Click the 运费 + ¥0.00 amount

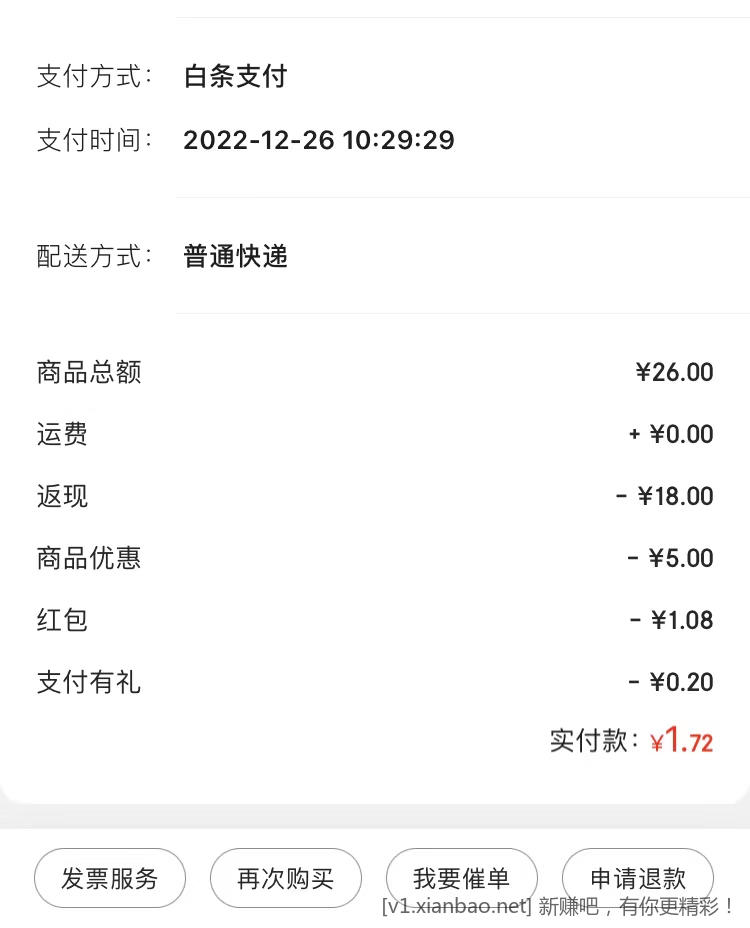click(x=671, y=434)
